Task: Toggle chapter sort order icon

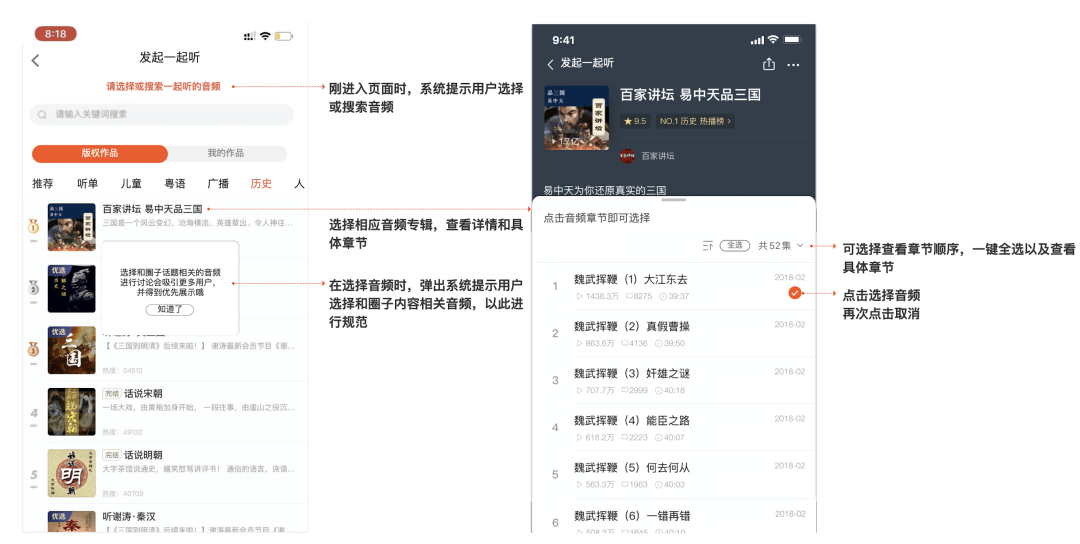Action: [x=707, y=246]
